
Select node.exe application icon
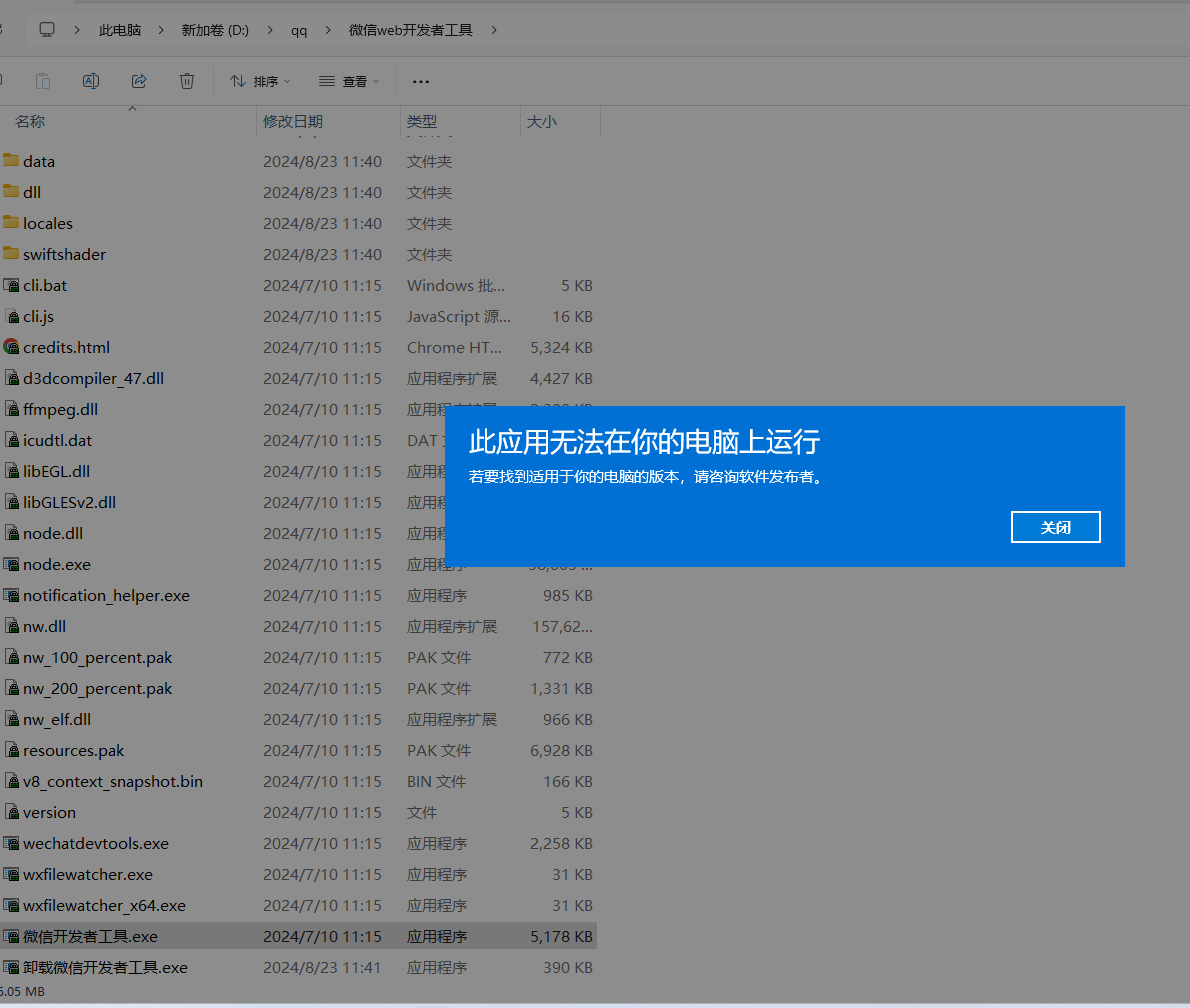11,565
